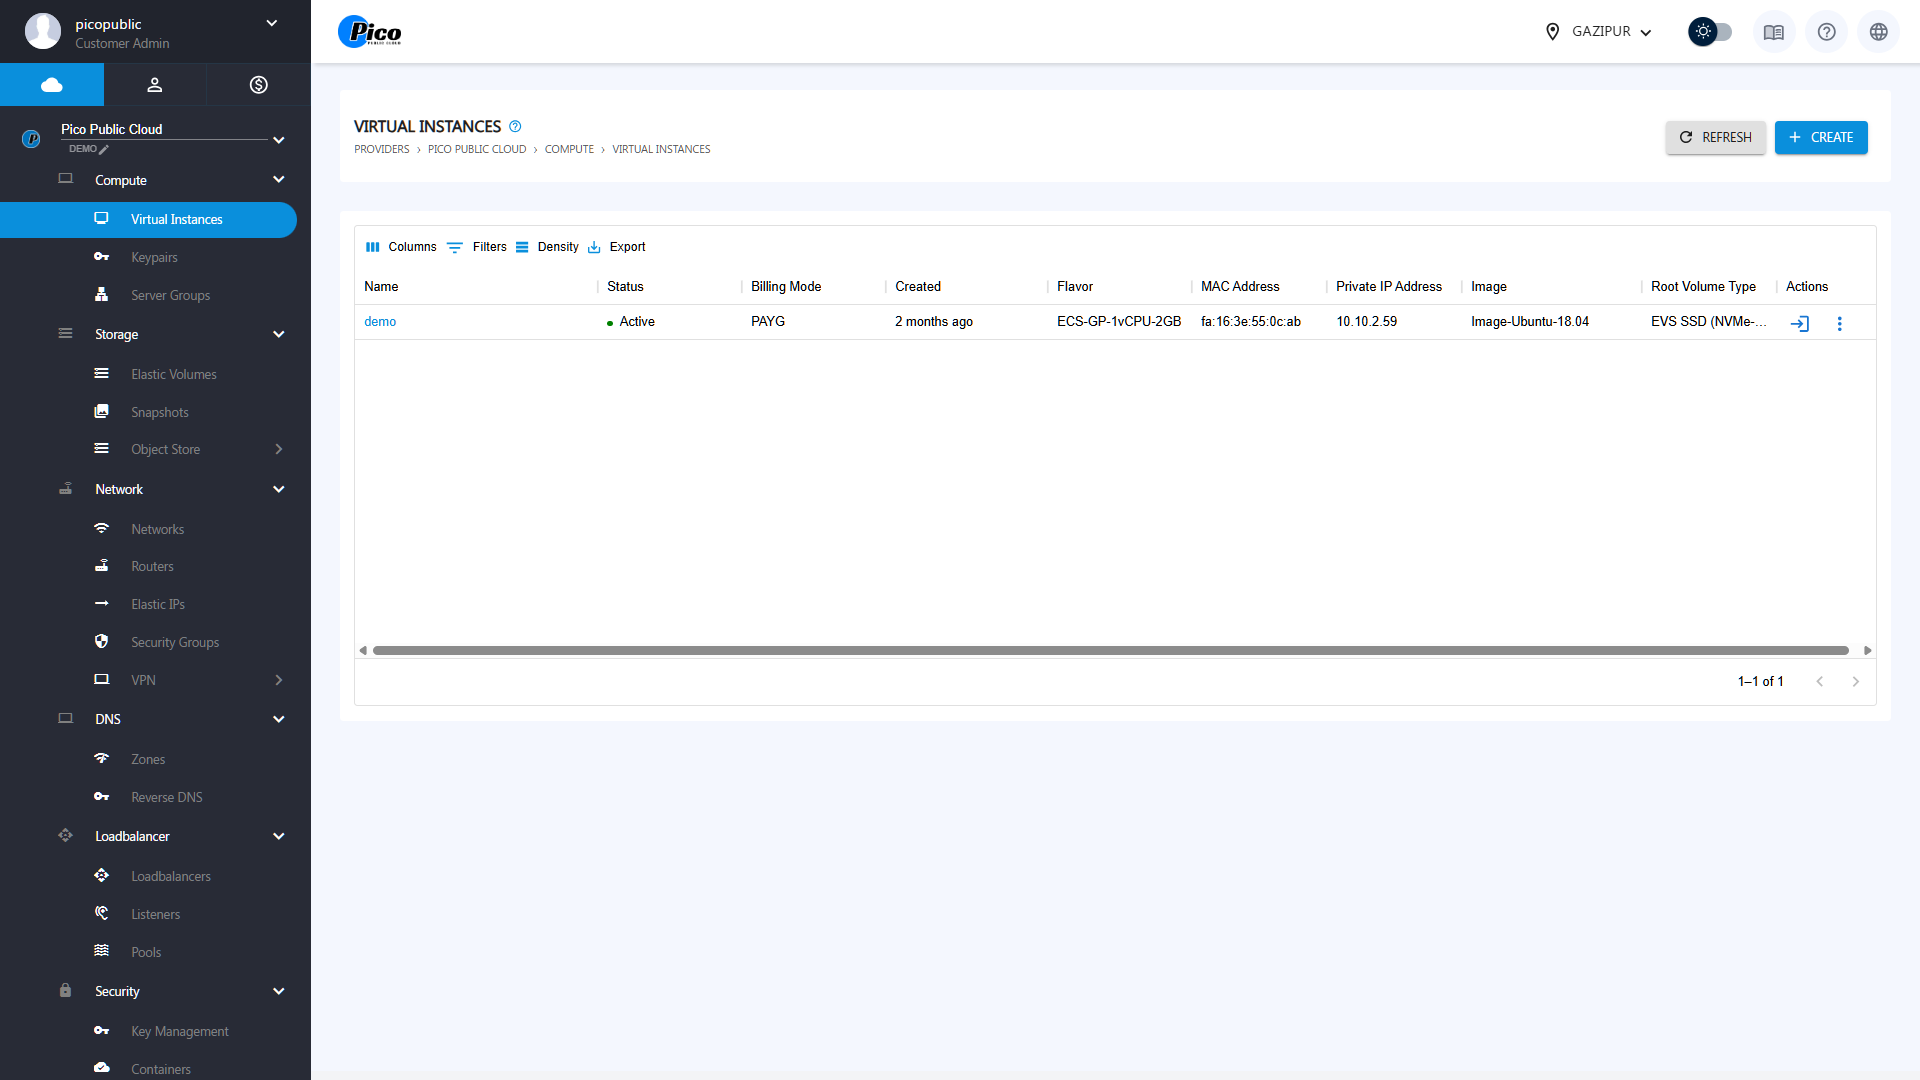This screenshot has height=1080, width=1920.
Task: Click the cloud services tab icon
Action: tap(52, 85)
